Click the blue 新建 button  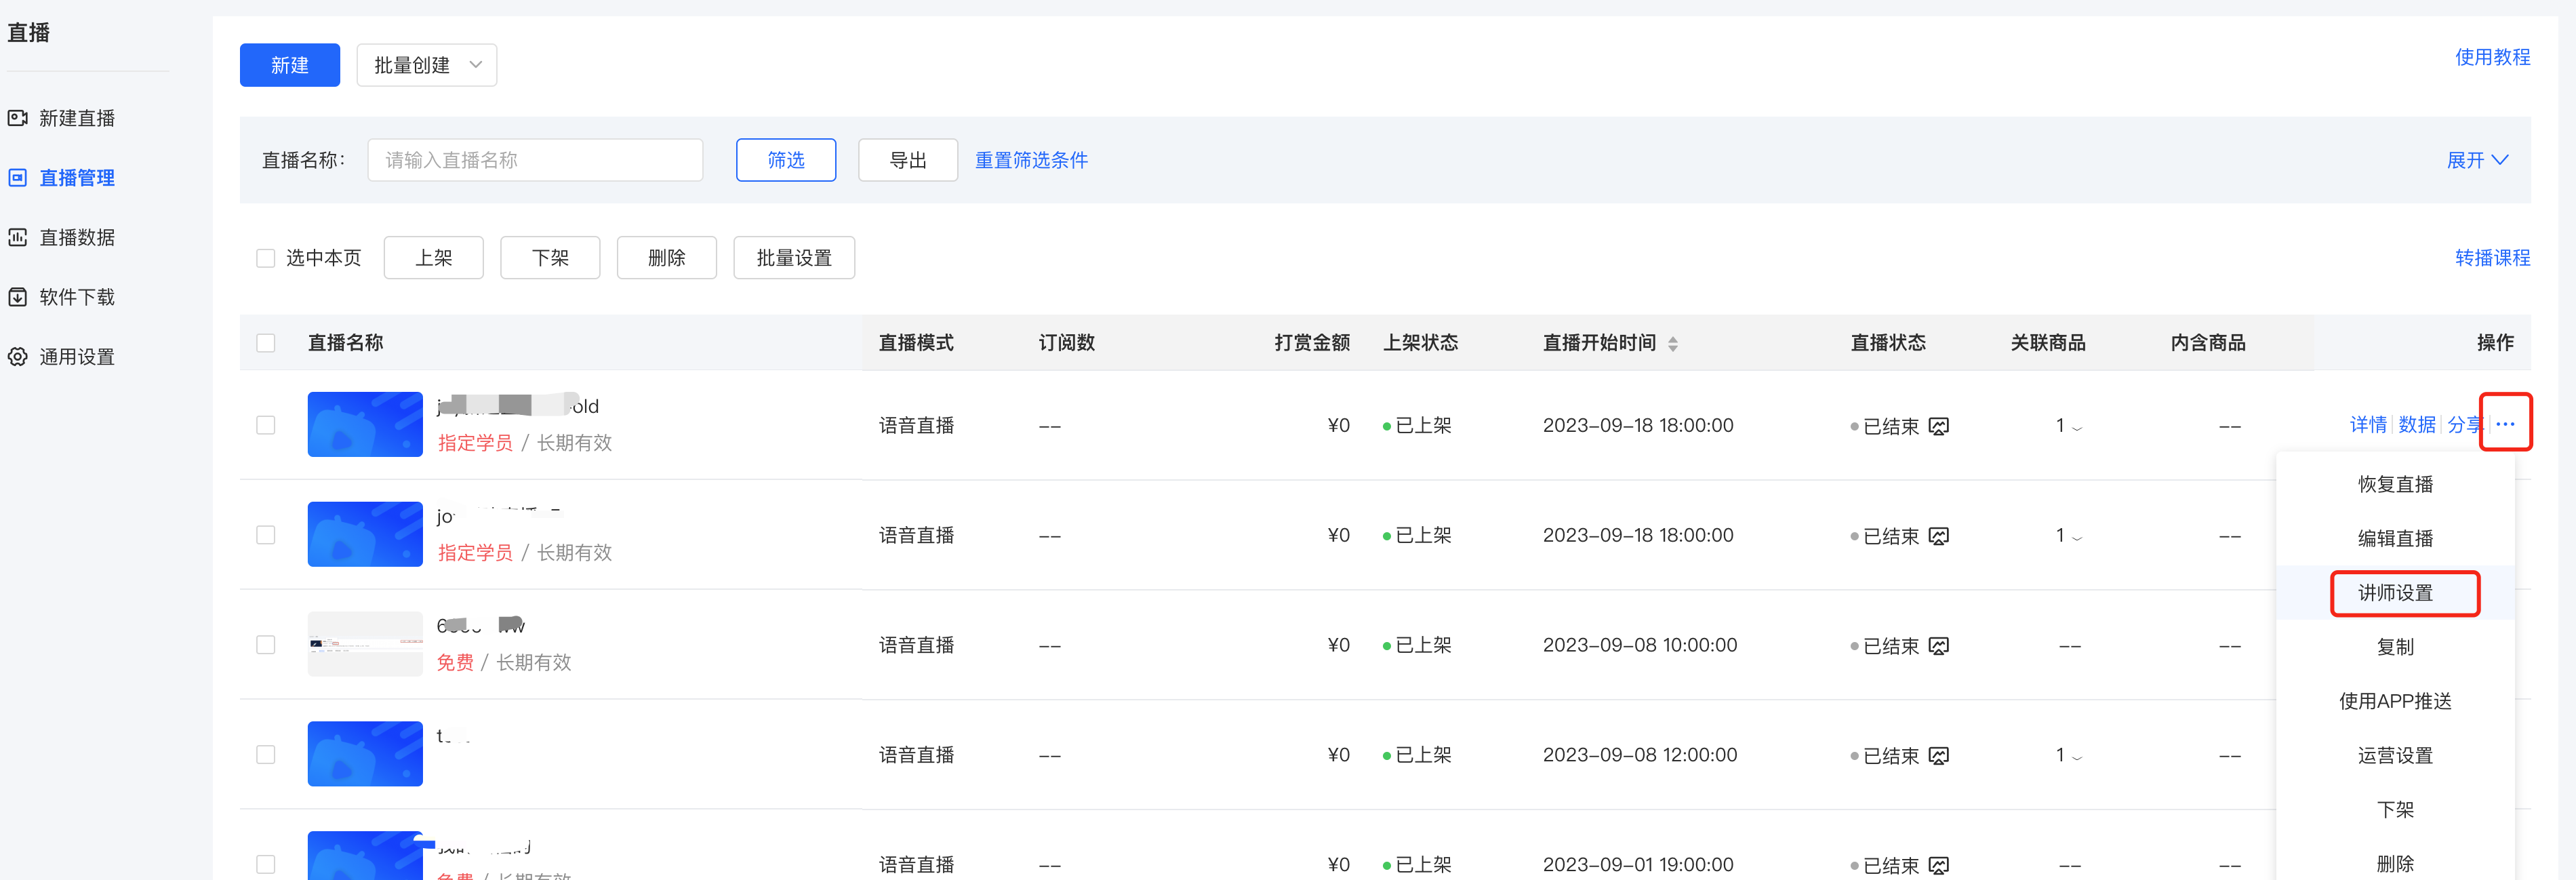290,65
